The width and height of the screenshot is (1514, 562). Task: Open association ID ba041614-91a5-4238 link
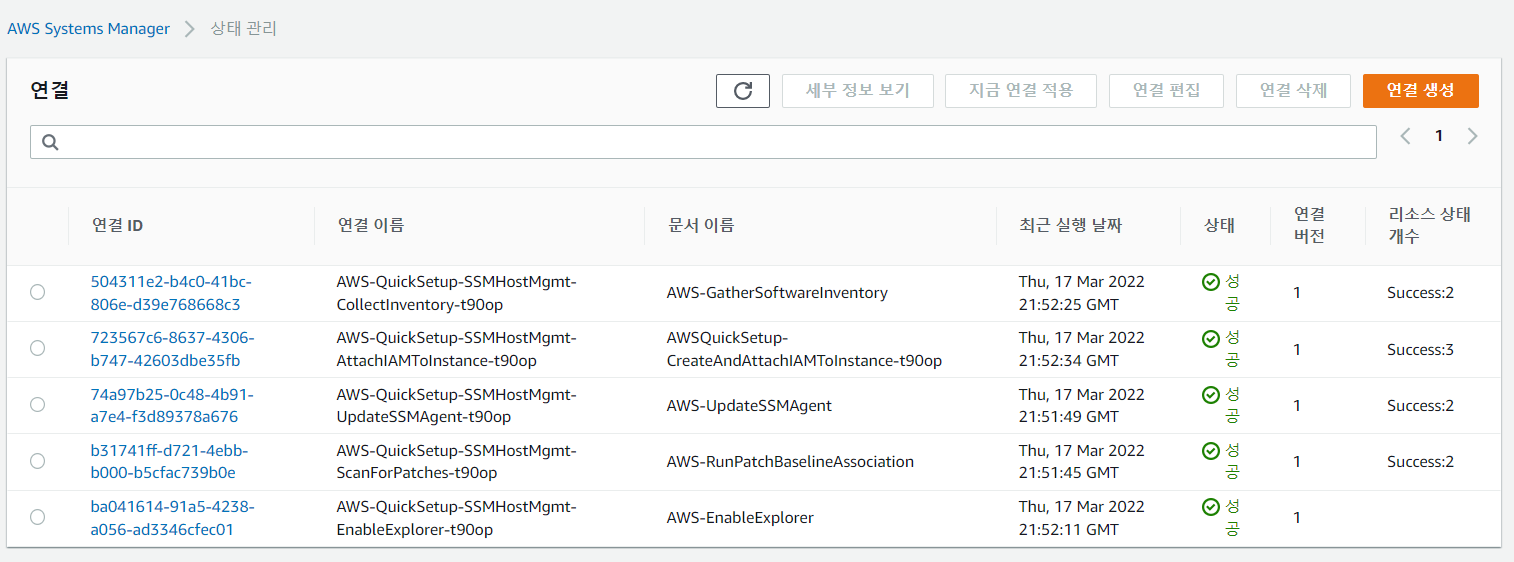(x=173, y=518)
